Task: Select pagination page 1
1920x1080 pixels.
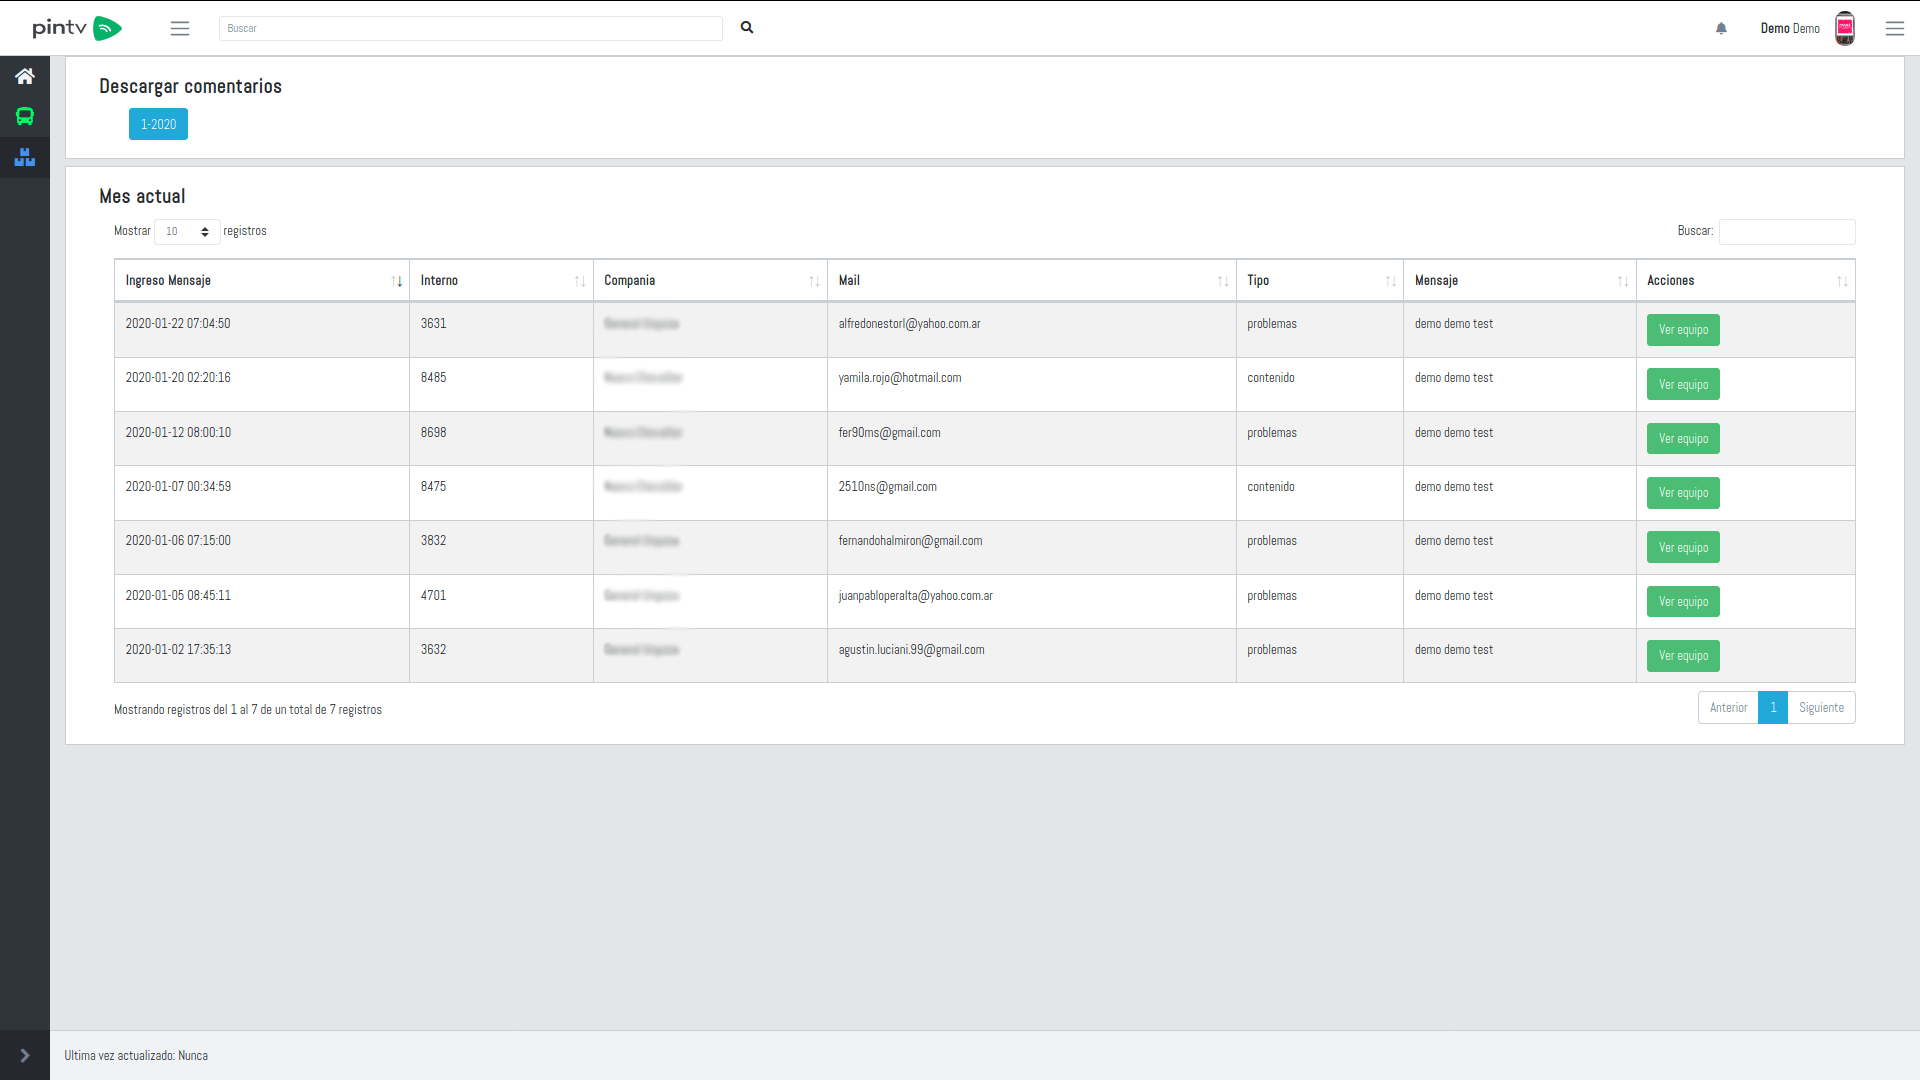Action: 1773,708
